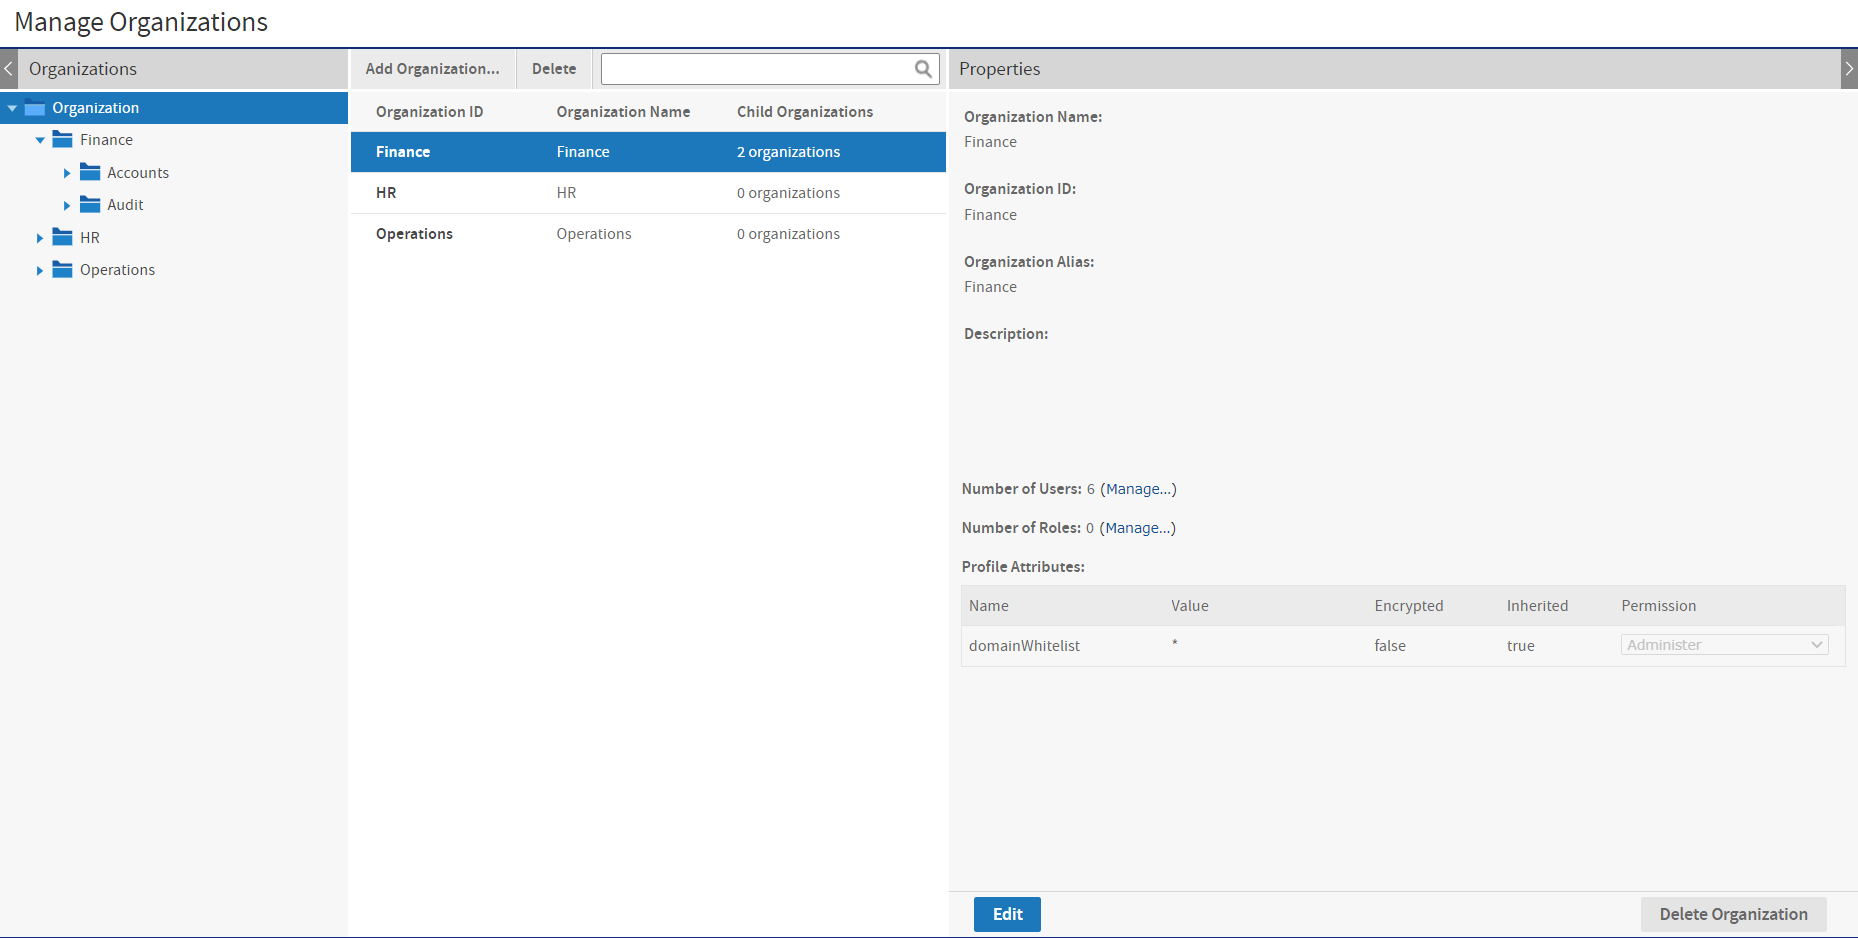Click the blue Edit button

(x=1007, y=914)
